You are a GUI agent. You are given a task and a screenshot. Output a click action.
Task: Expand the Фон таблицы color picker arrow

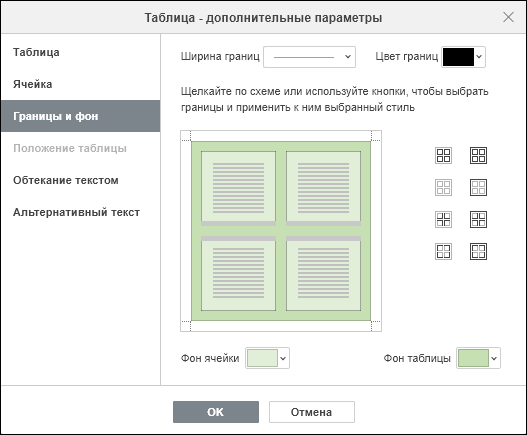pyautogui.click(x=494, y=358)
